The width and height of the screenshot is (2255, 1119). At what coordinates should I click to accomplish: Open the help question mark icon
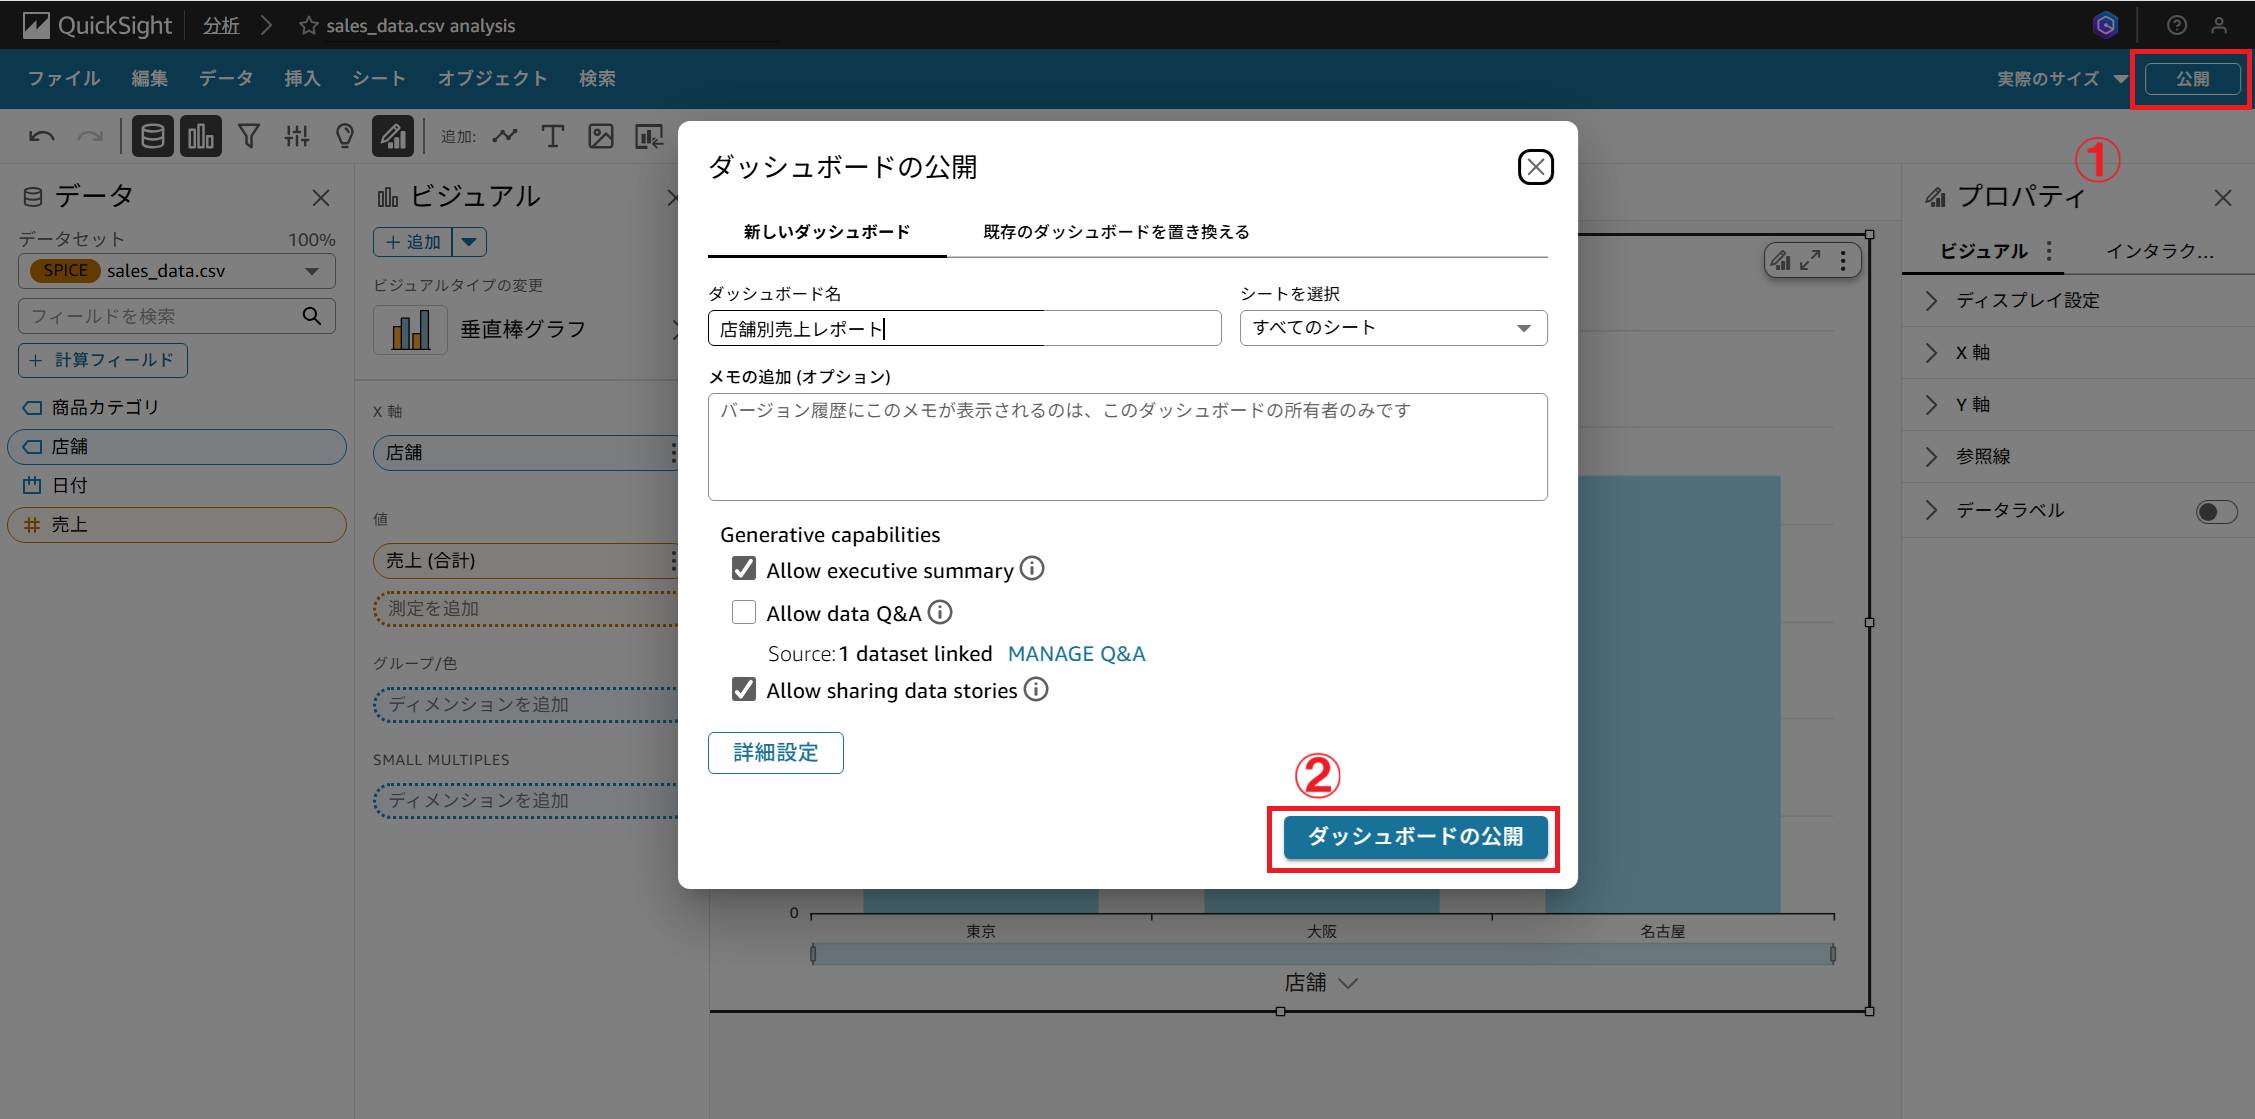2176,25
